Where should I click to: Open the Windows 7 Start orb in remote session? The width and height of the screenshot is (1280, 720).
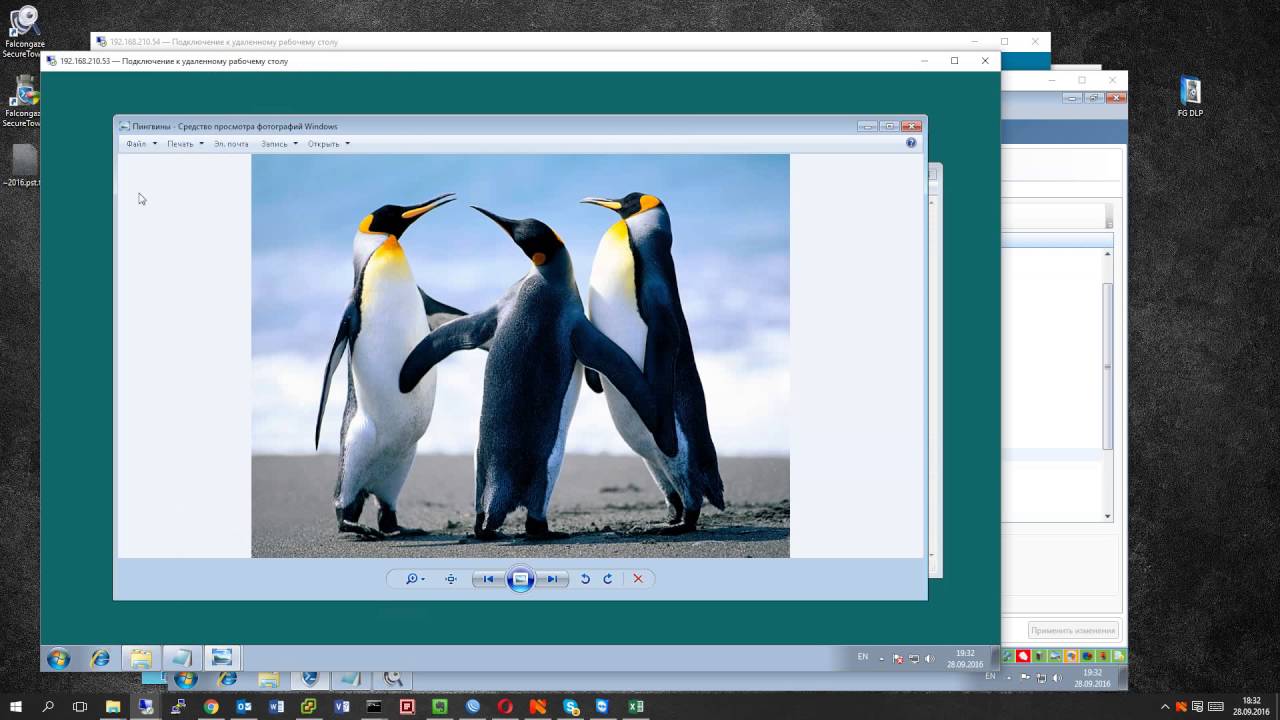coord(58,658)
